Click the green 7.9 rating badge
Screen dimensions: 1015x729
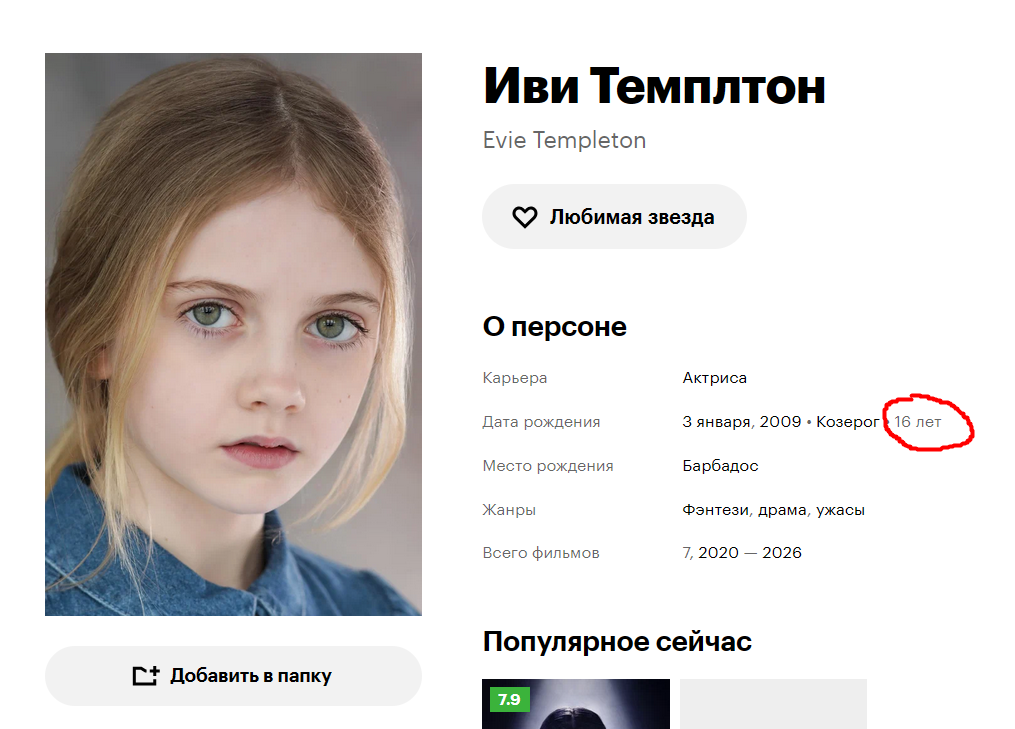pyautogui.click(x=509, y=699)
